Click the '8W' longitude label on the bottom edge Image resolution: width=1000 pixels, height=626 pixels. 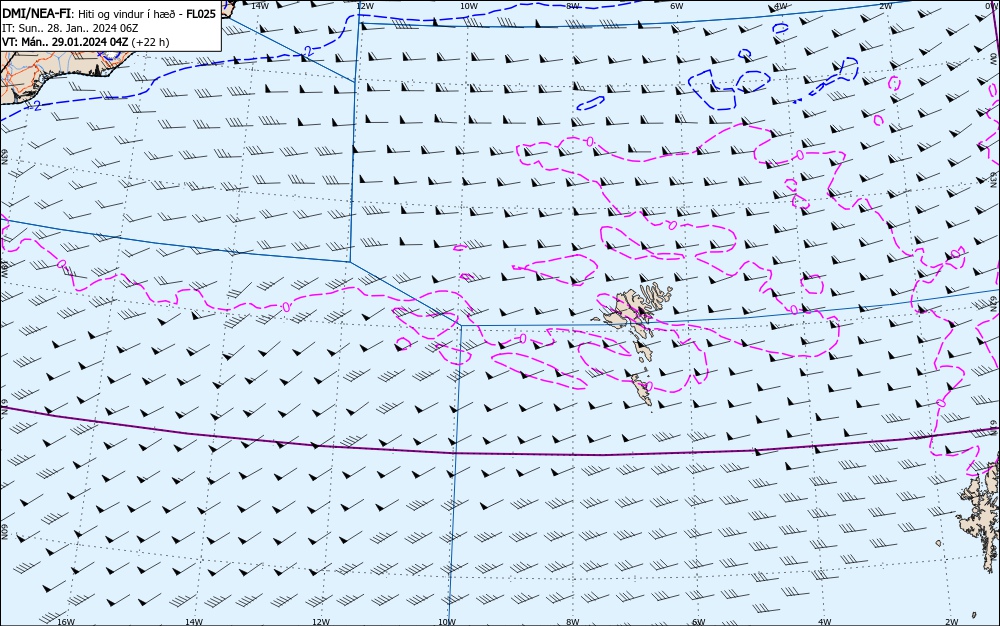coord(573,622)
